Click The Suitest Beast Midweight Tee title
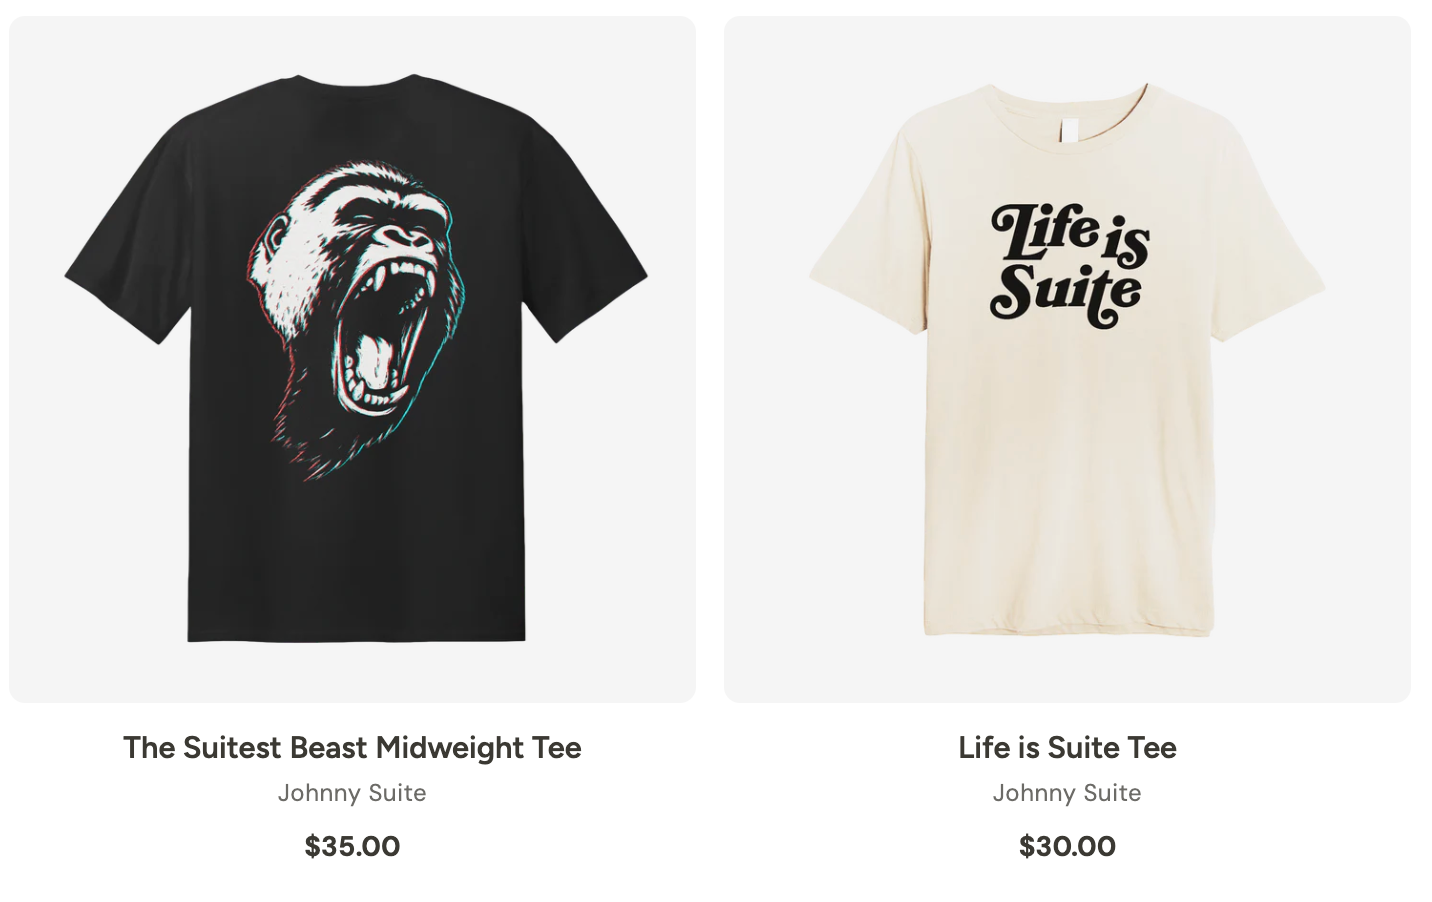 coord(352,747)
